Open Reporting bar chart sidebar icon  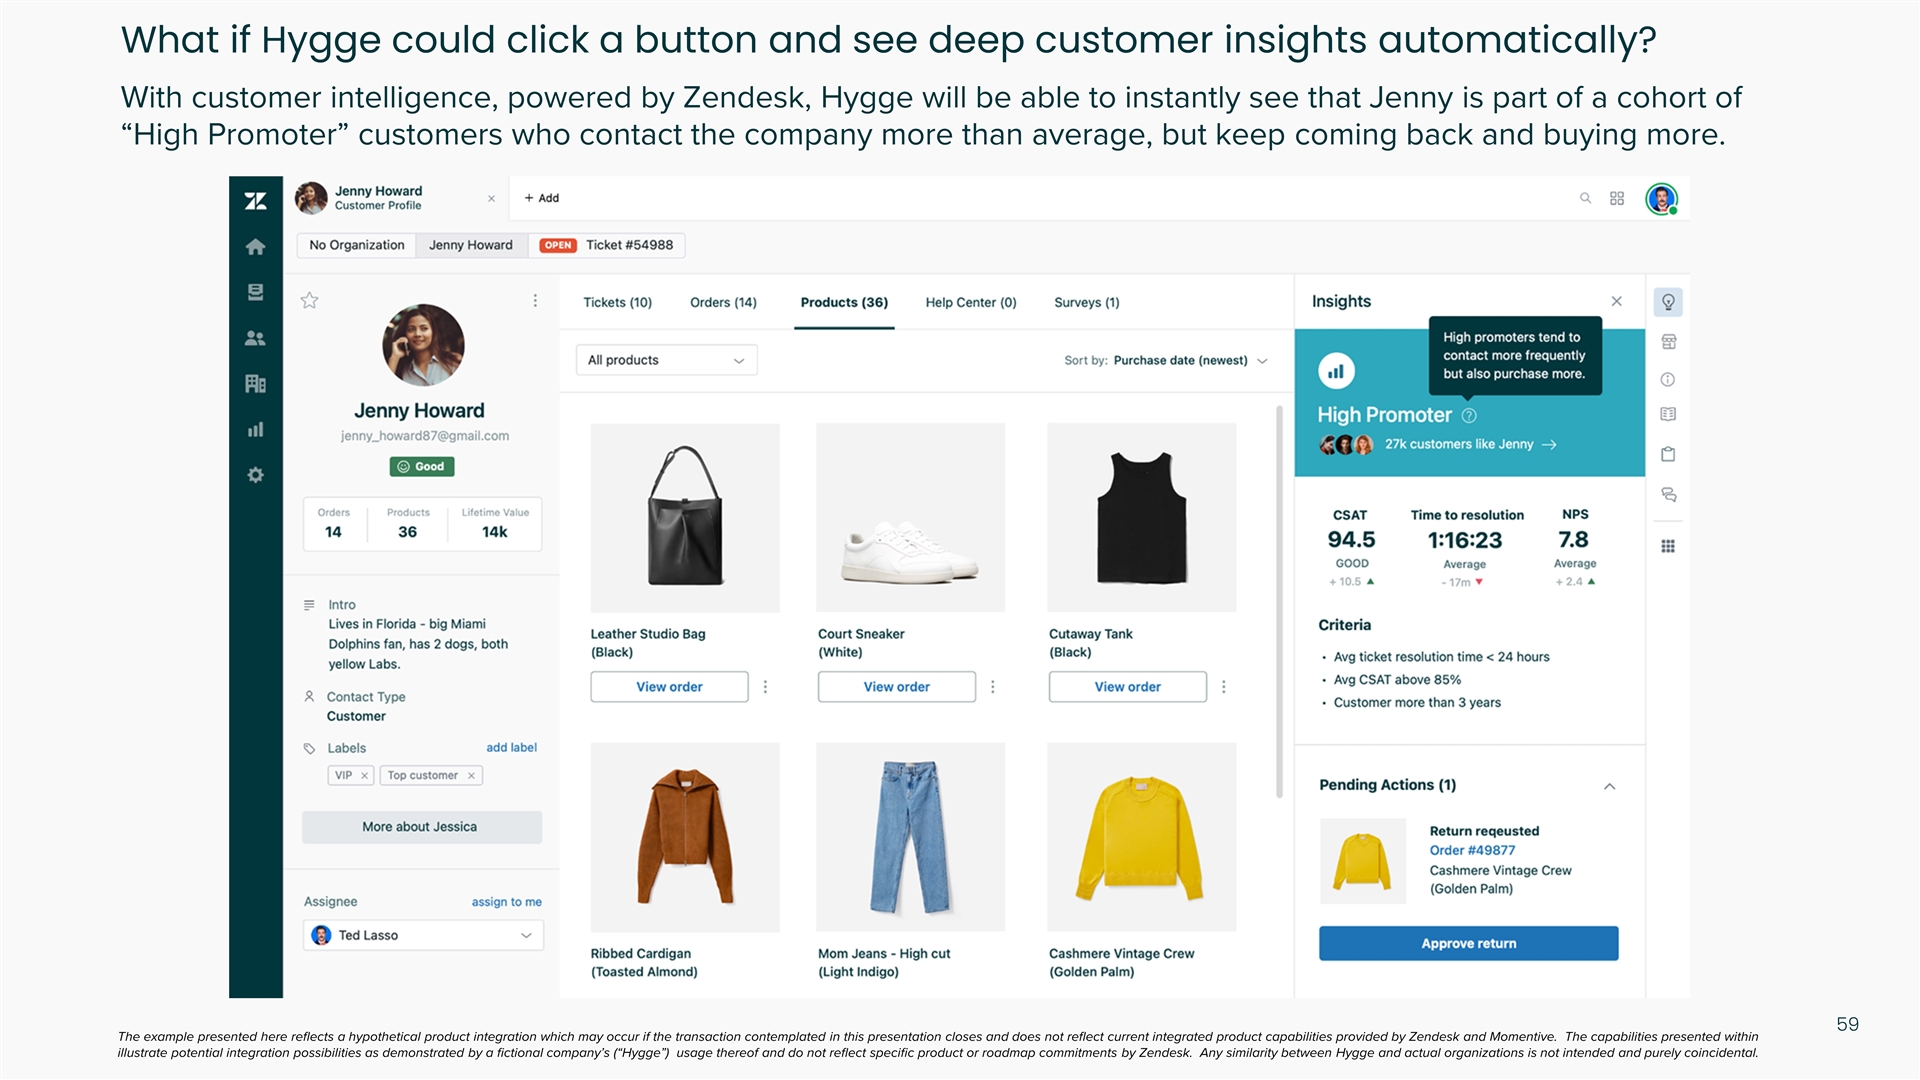coord(256,430)
